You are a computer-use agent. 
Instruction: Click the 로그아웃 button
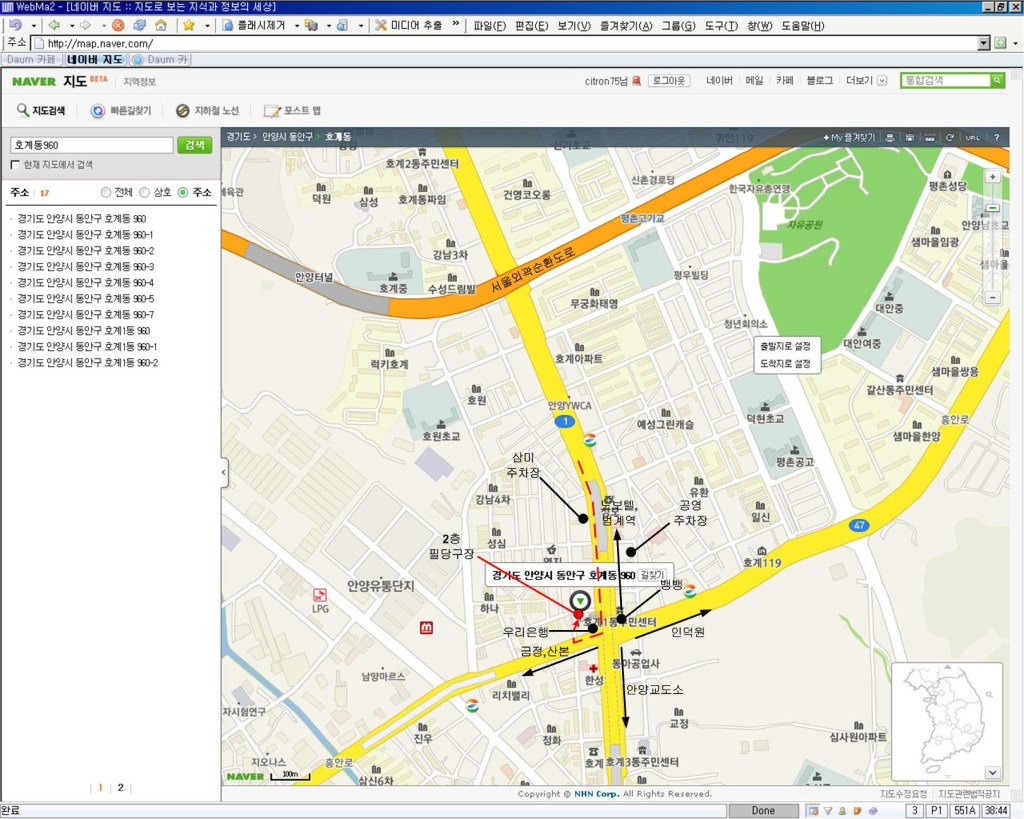pos(669,80)
